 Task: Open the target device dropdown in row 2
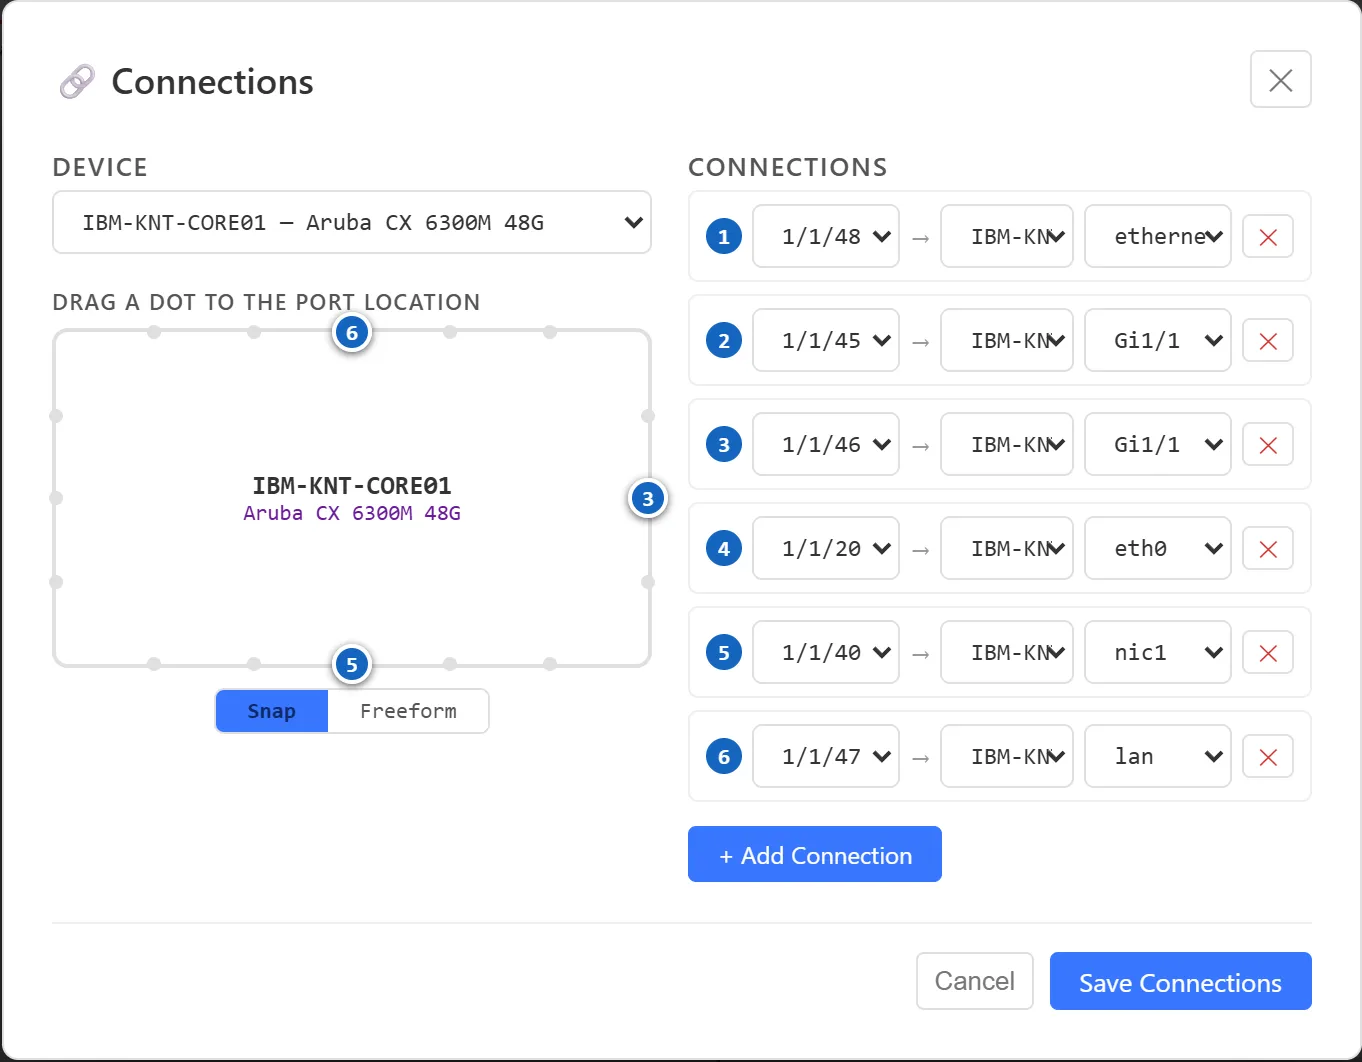(x=1007, y=341)
